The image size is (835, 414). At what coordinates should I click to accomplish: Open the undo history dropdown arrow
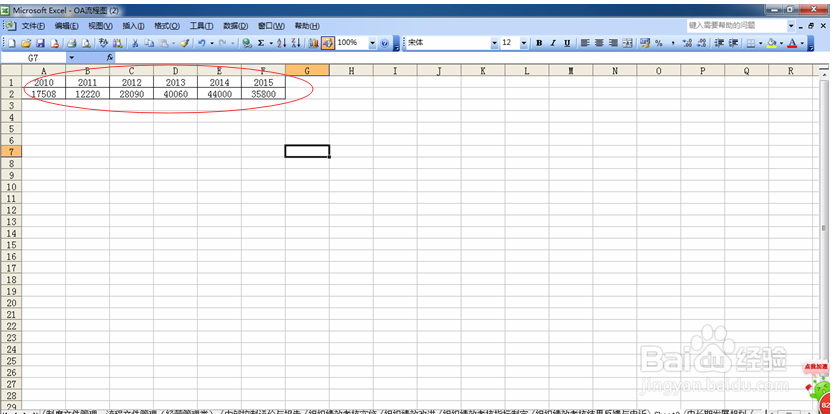(x=211, y=43)
